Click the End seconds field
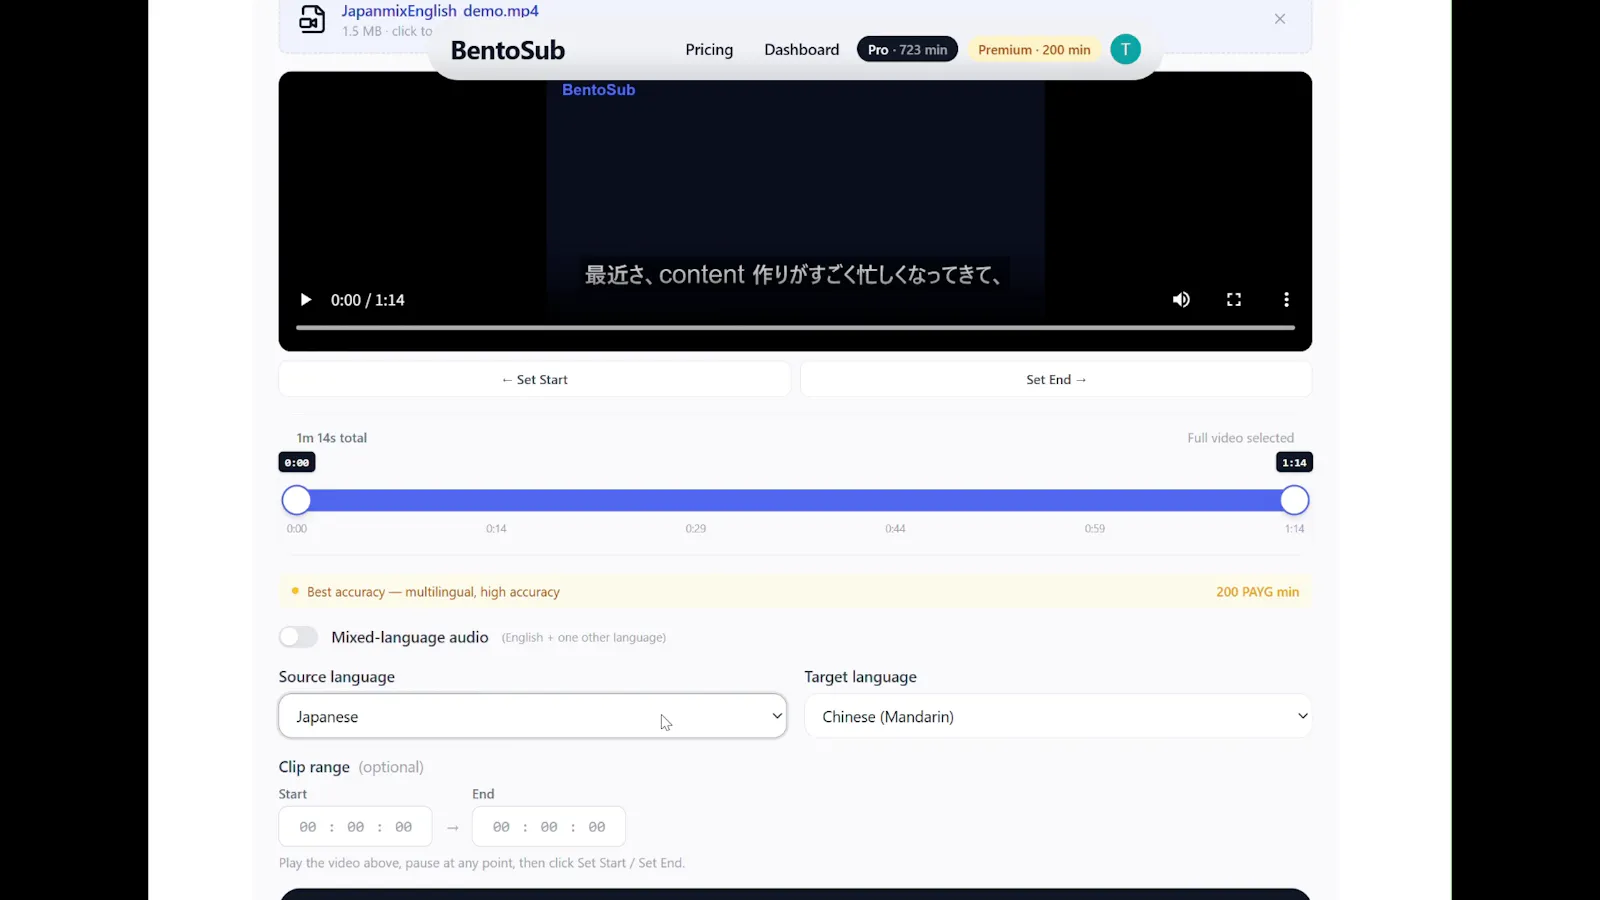The image size is (1600, 900). coord(597,827)
